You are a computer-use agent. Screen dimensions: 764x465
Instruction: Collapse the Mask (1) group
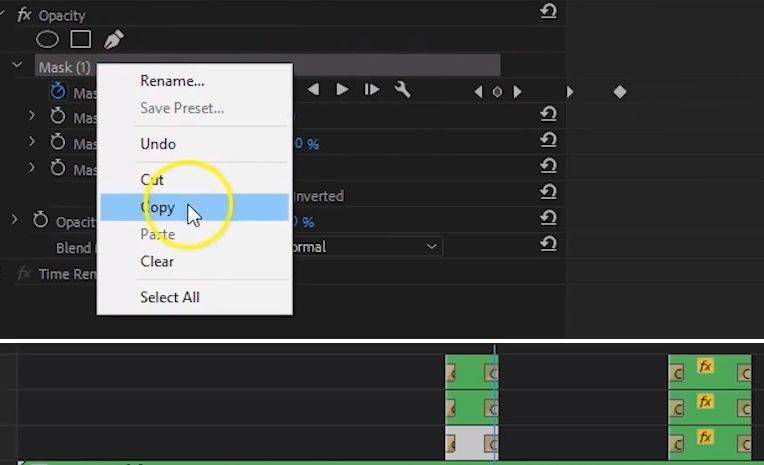coord(17,66)
